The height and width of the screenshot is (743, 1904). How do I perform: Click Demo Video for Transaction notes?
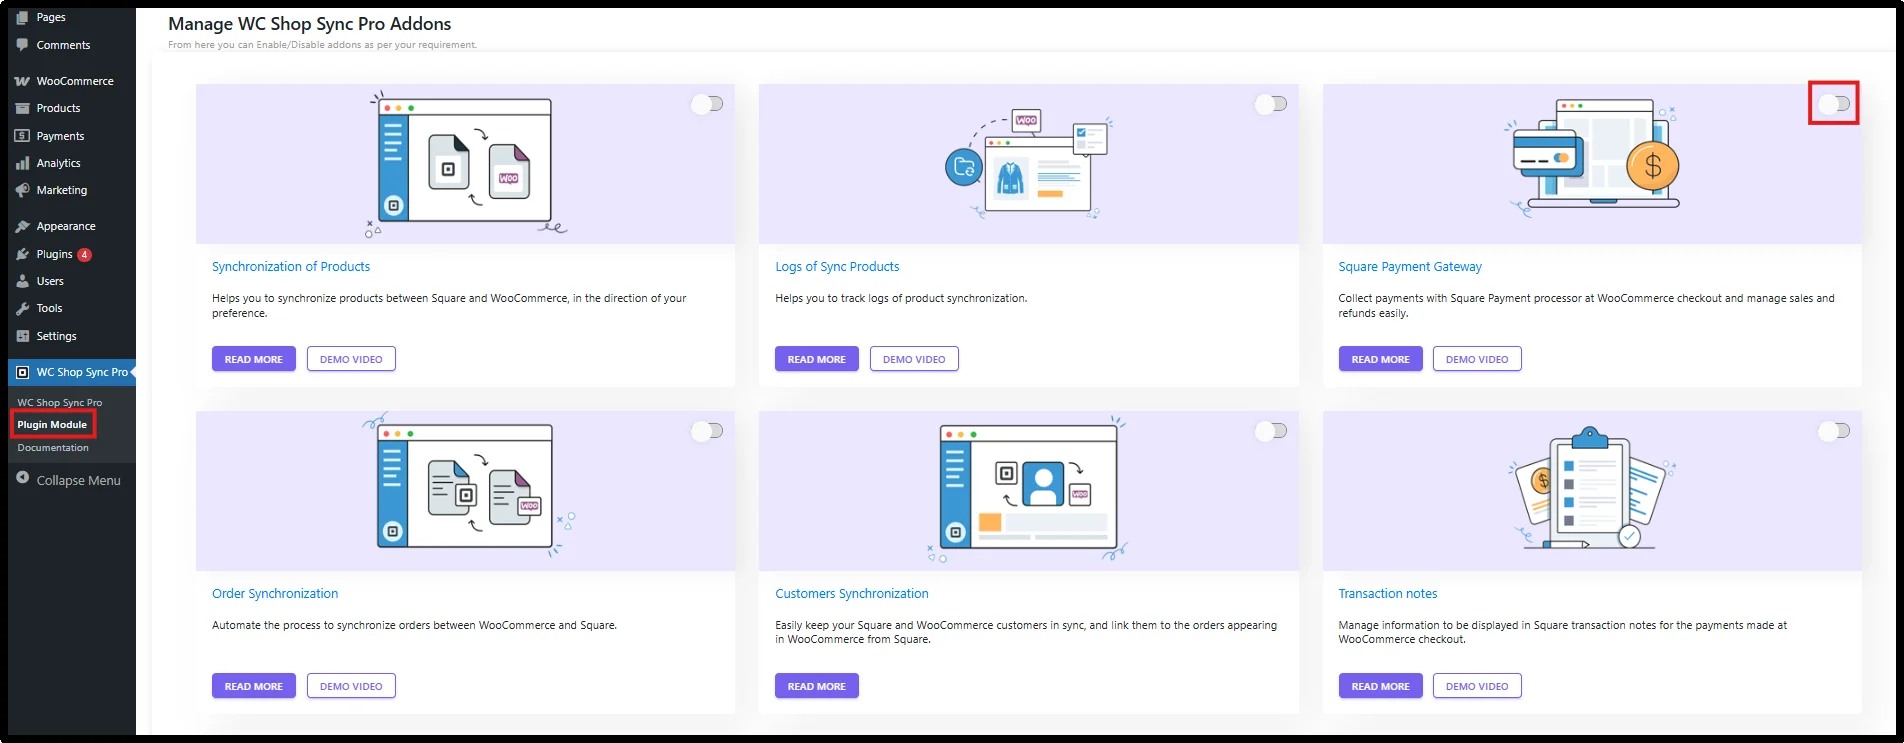pos(1477,686)
